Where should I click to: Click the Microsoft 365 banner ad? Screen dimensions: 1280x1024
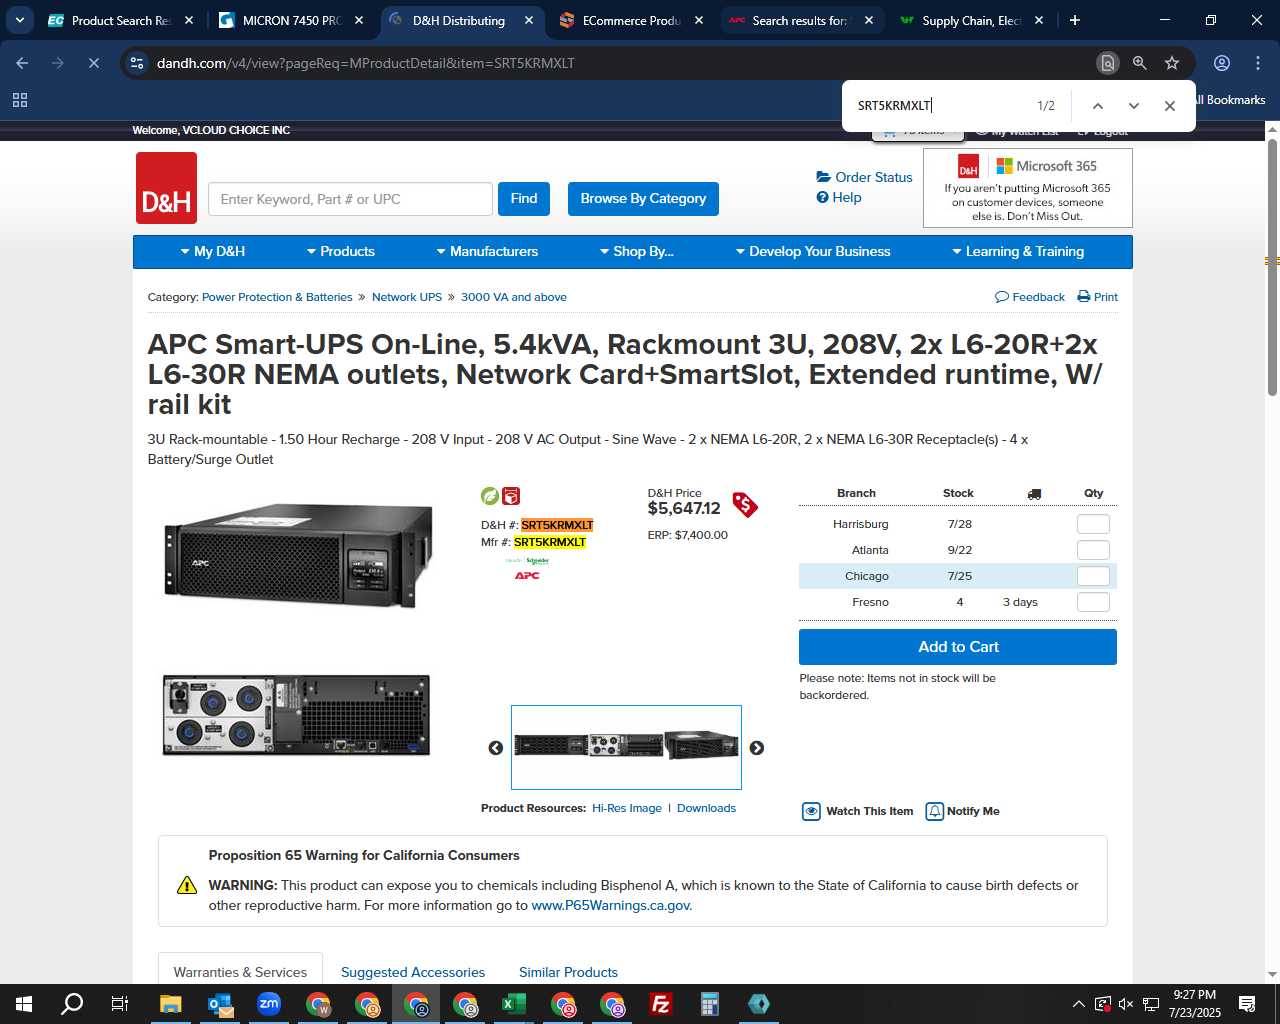tap(1028, 188)
